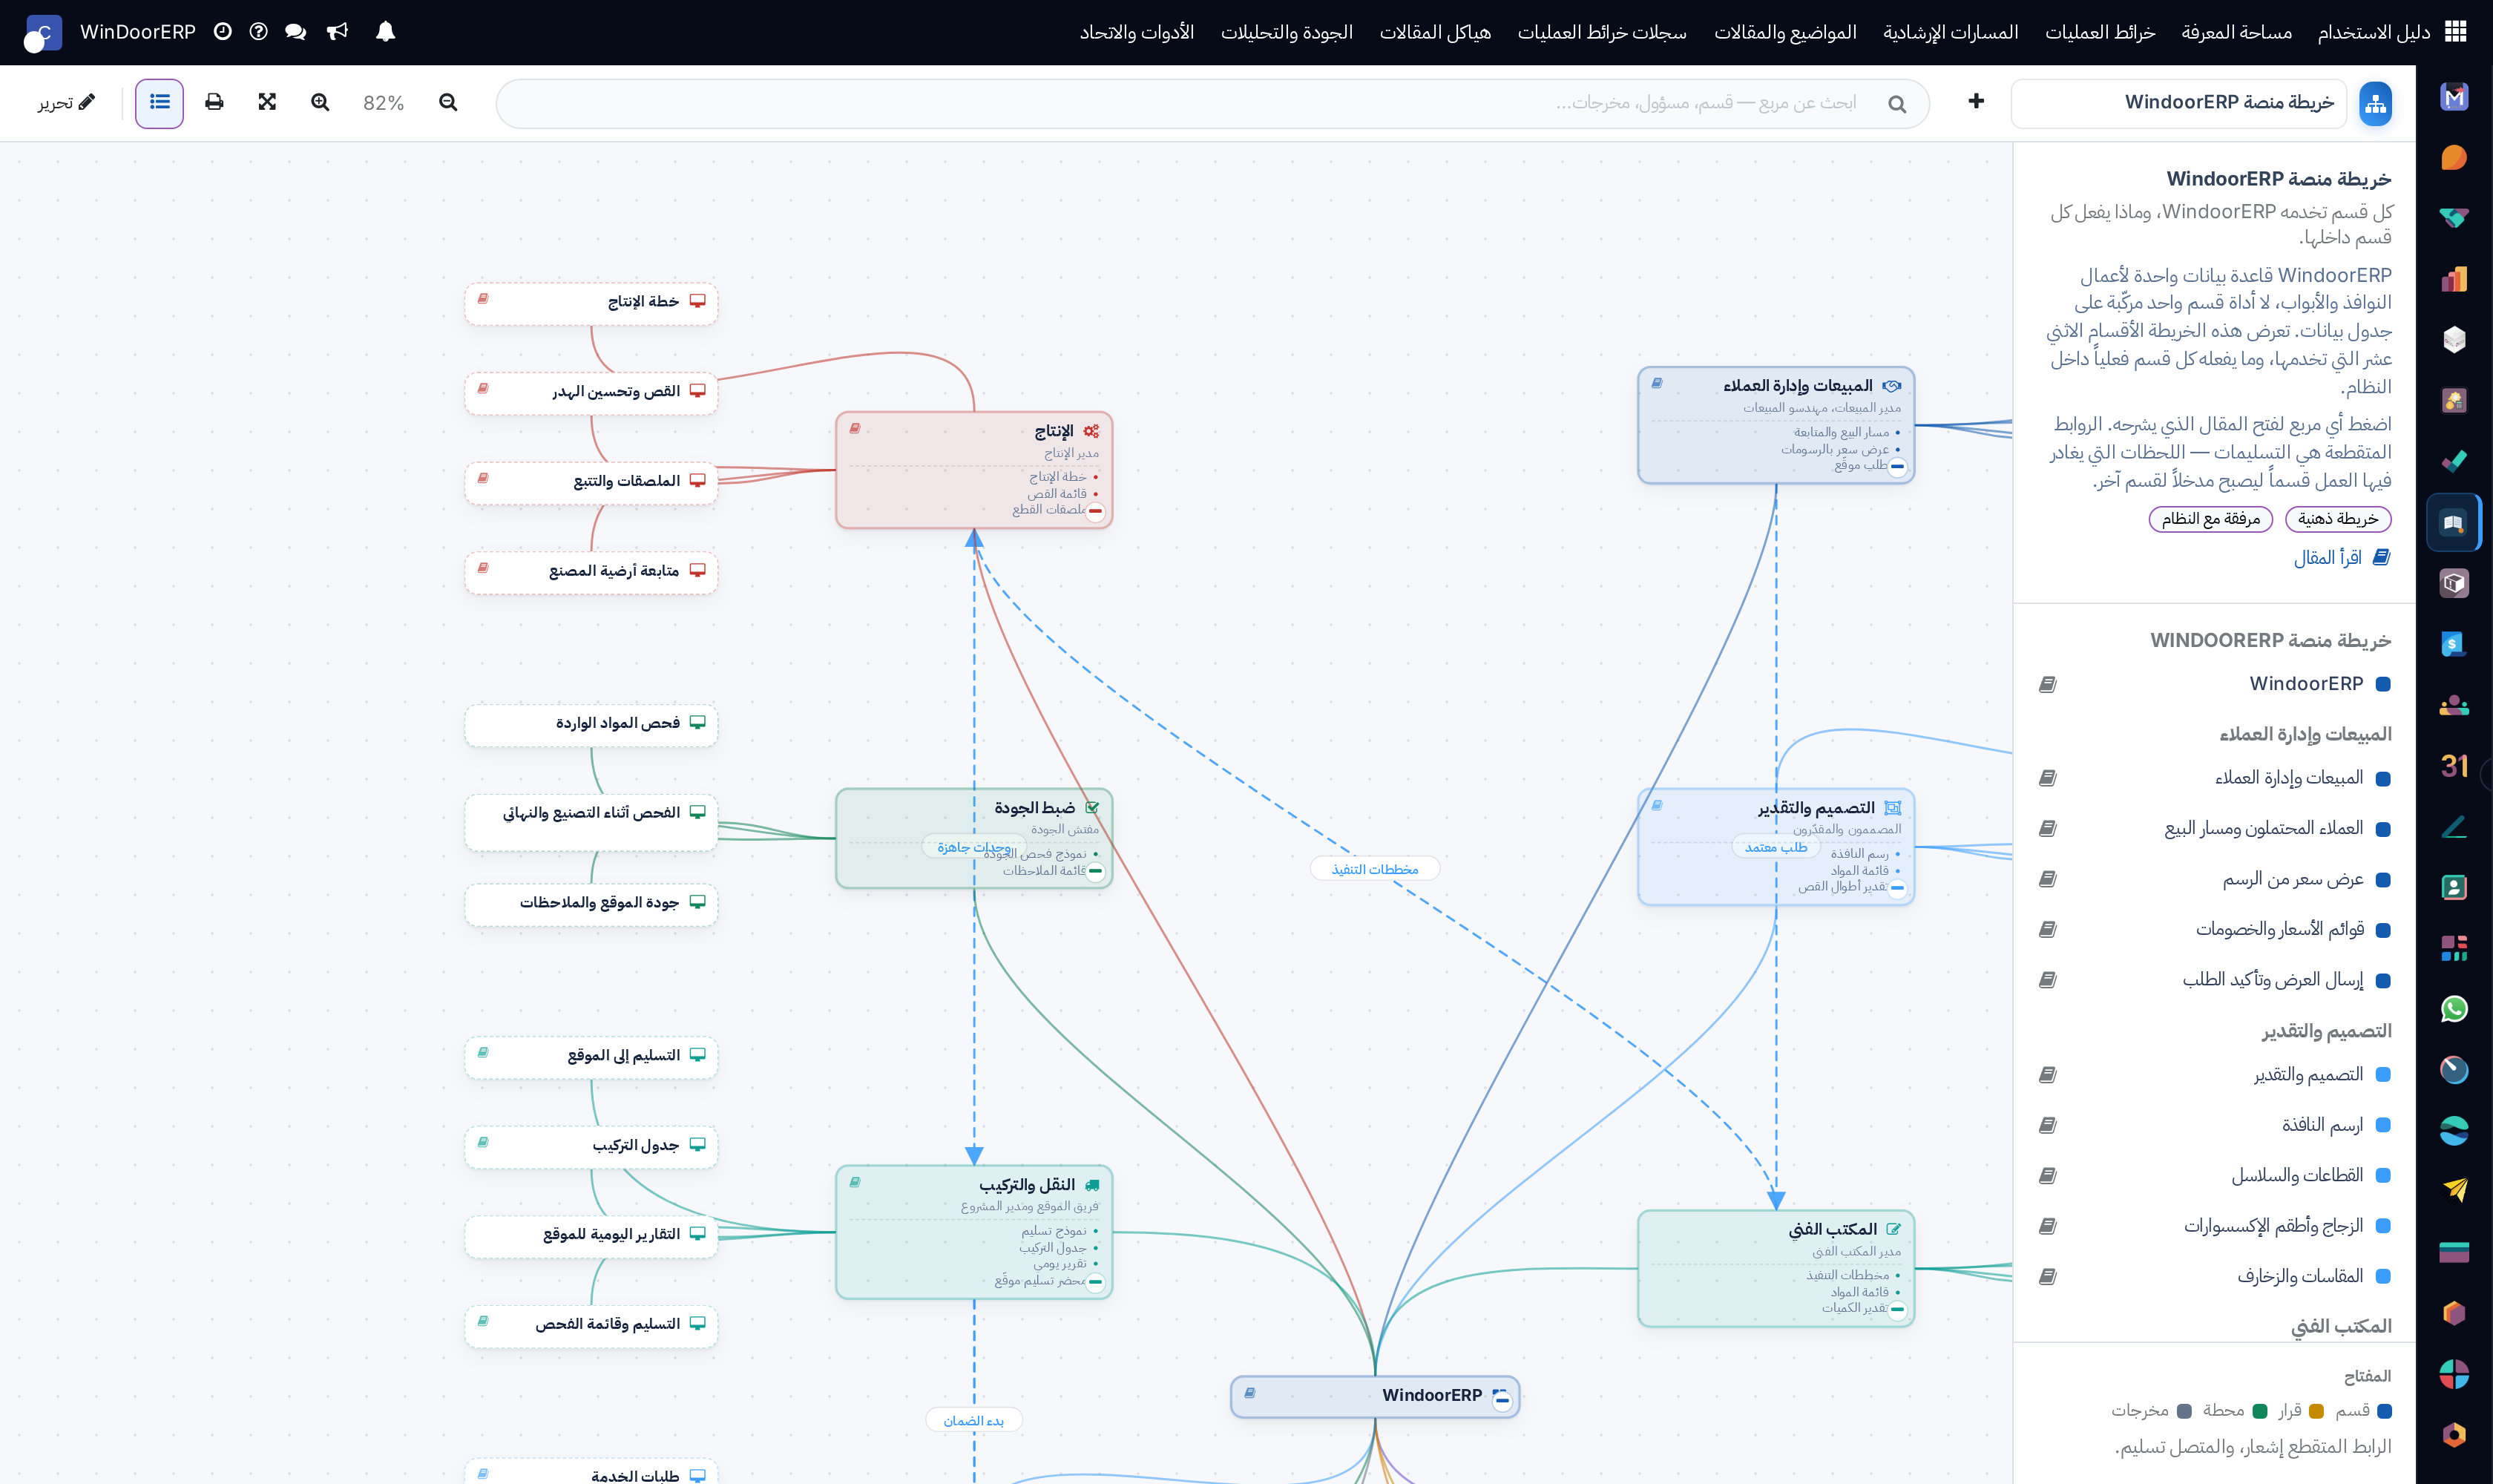Image resolution: width=2493 pixels, height=1484 pixels.
Task: Click the plus icon to add a node
Action: 1976,101
